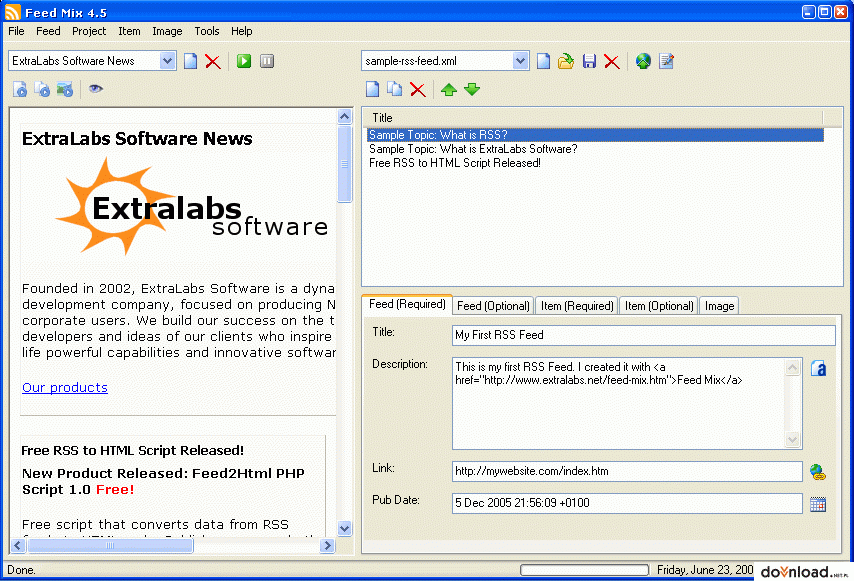Delete the feed file with red X near save
854x581 pixels.
click(612, 61)
